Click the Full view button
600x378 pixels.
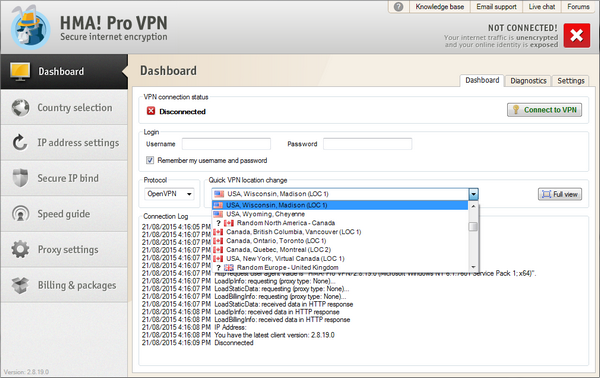coord(560,194)
